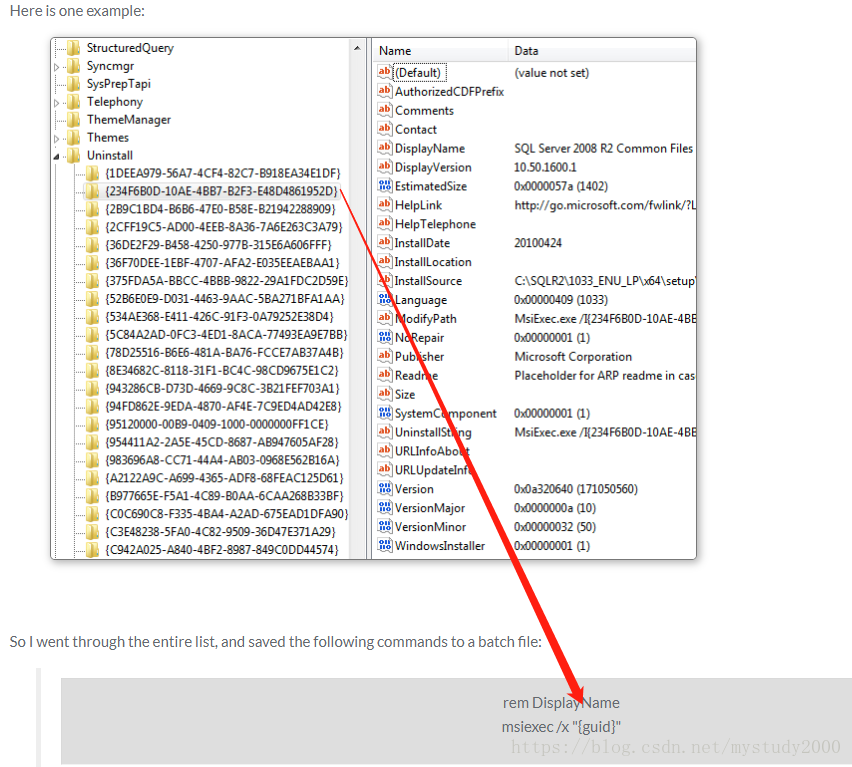Select key {C942A025-A840-4BF2-8987-849C0DD44574}
The width and height of the screenshot is (852, 767).
(222, 550)
